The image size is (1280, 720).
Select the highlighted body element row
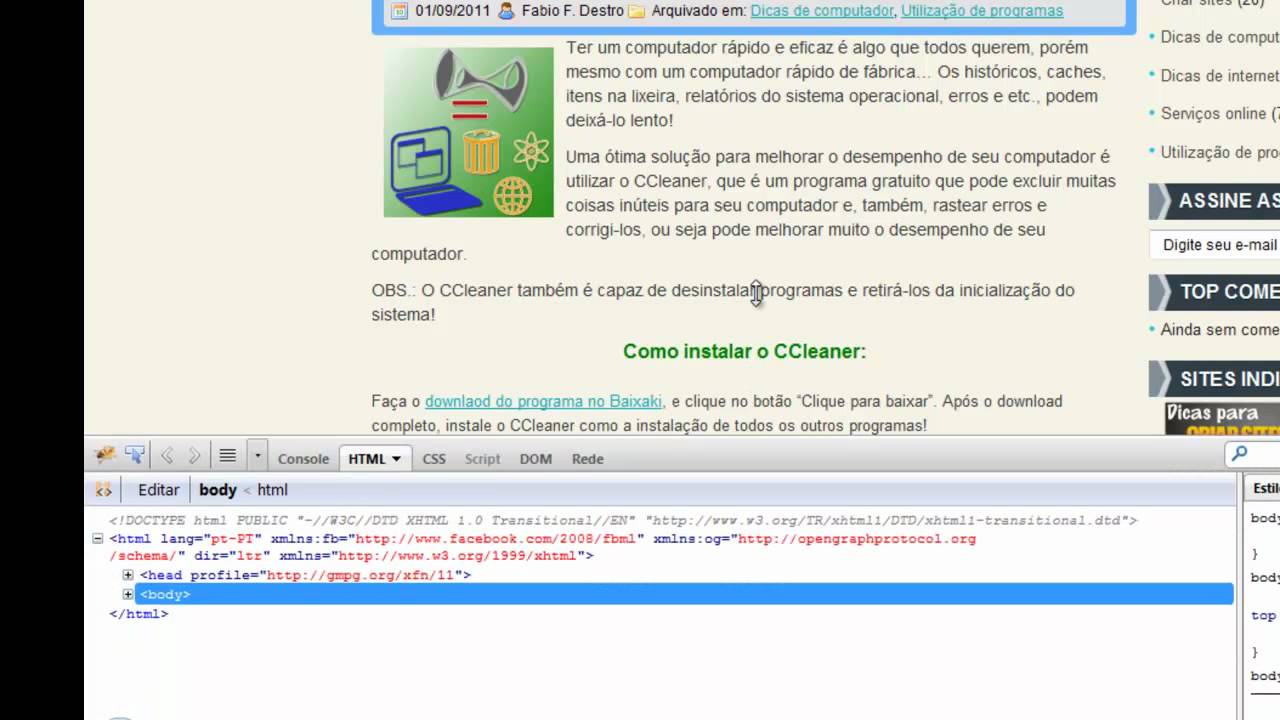pos(684,594)
